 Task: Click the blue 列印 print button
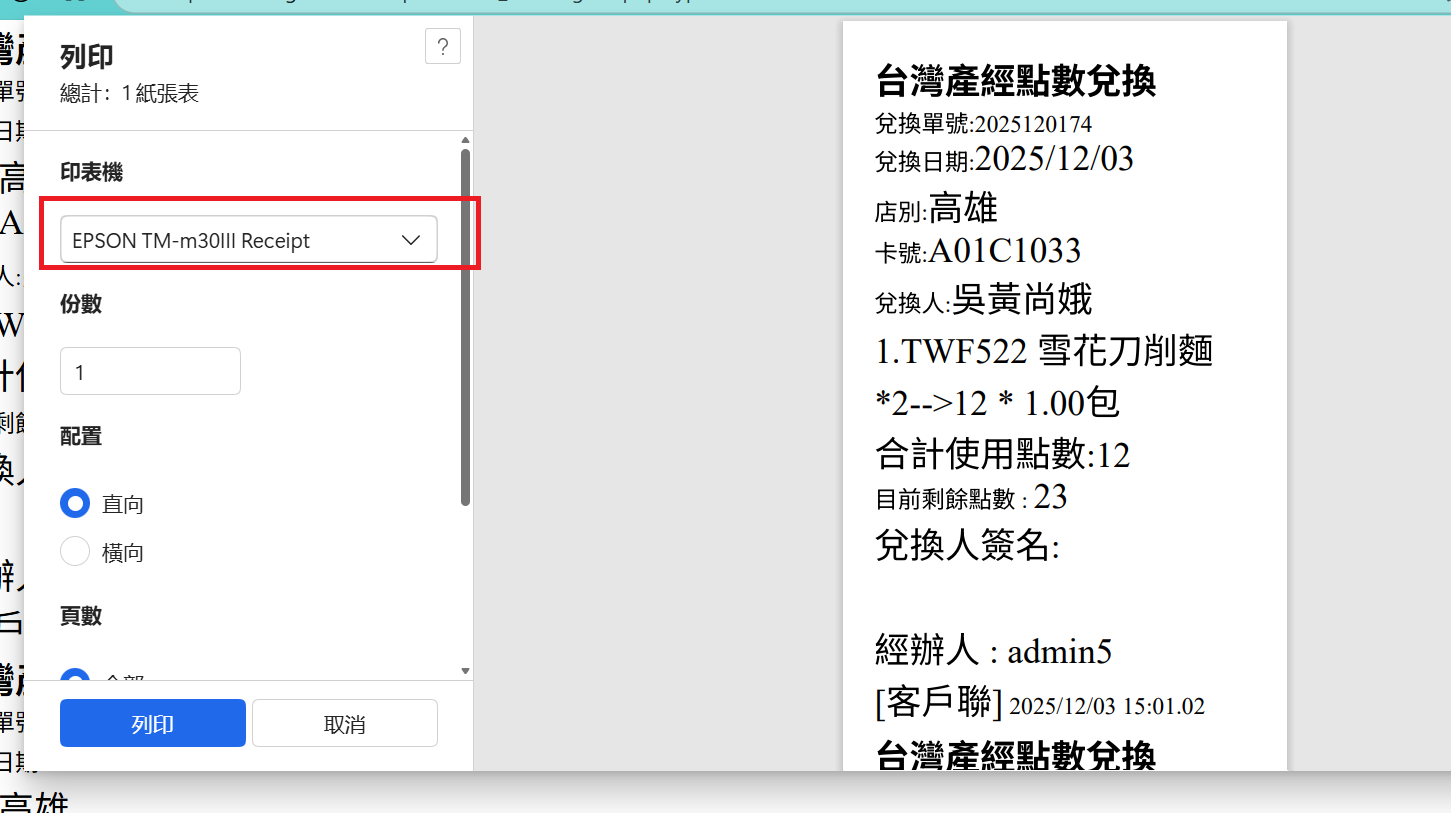(x=153, y=724)
